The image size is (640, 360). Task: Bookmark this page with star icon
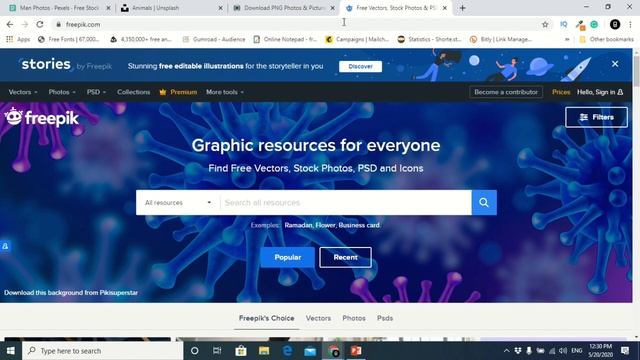(545, 24)
